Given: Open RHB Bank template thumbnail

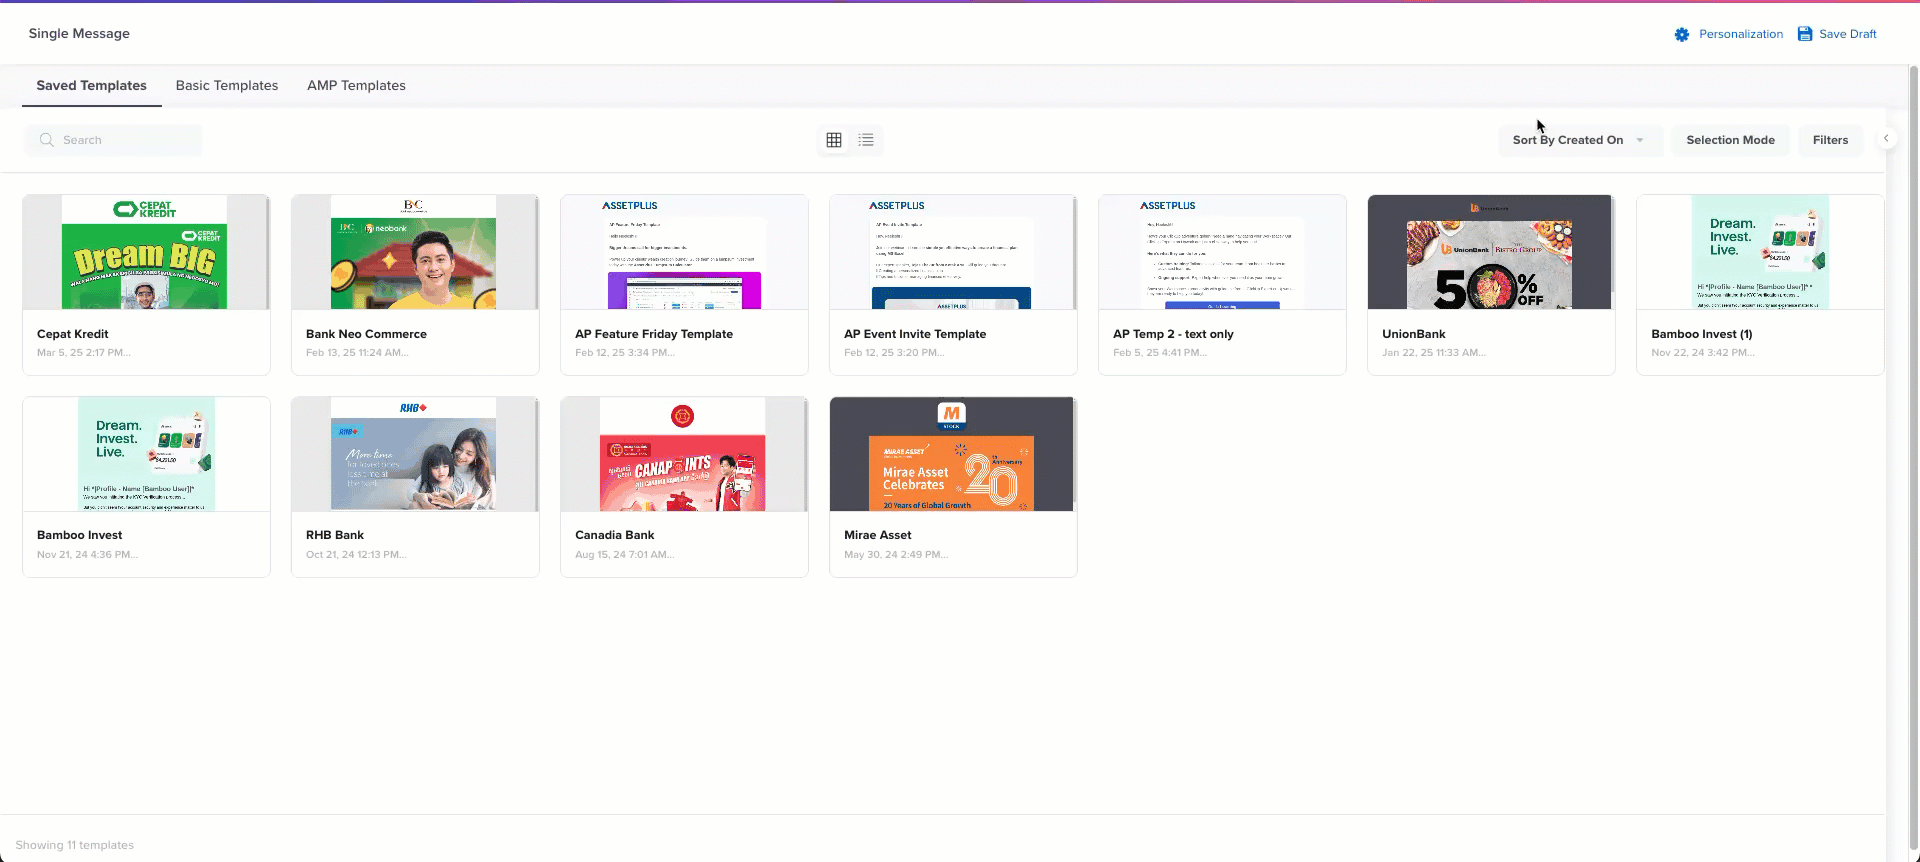Looking at the screenshot, I should (415, 454).
